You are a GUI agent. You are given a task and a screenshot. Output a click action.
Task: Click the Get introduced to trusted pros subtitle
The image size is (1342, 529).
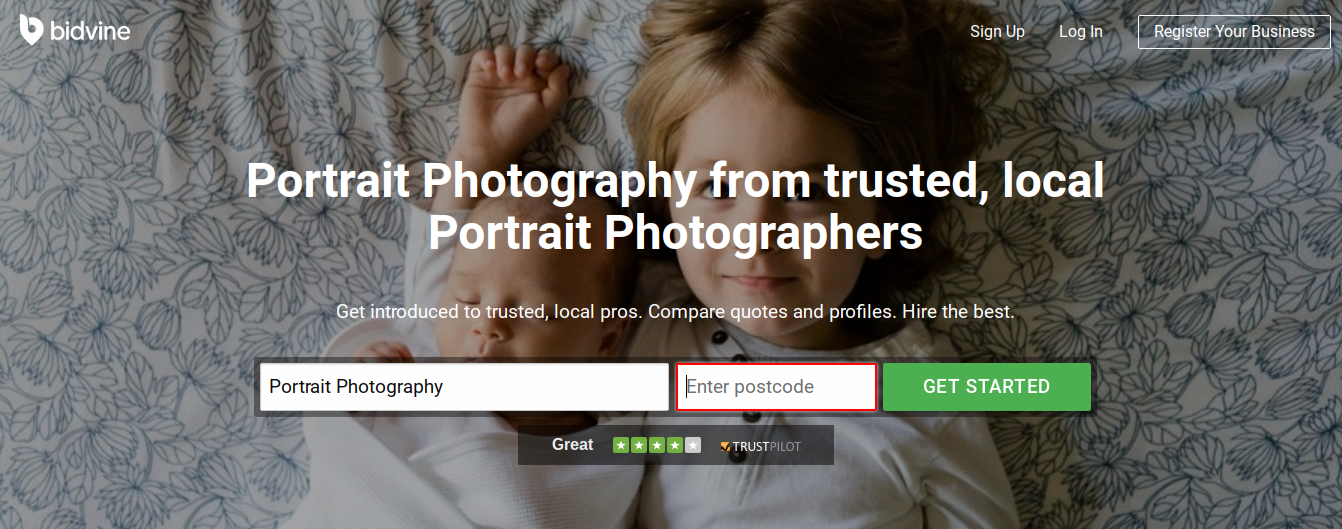[x=675, y=312]
